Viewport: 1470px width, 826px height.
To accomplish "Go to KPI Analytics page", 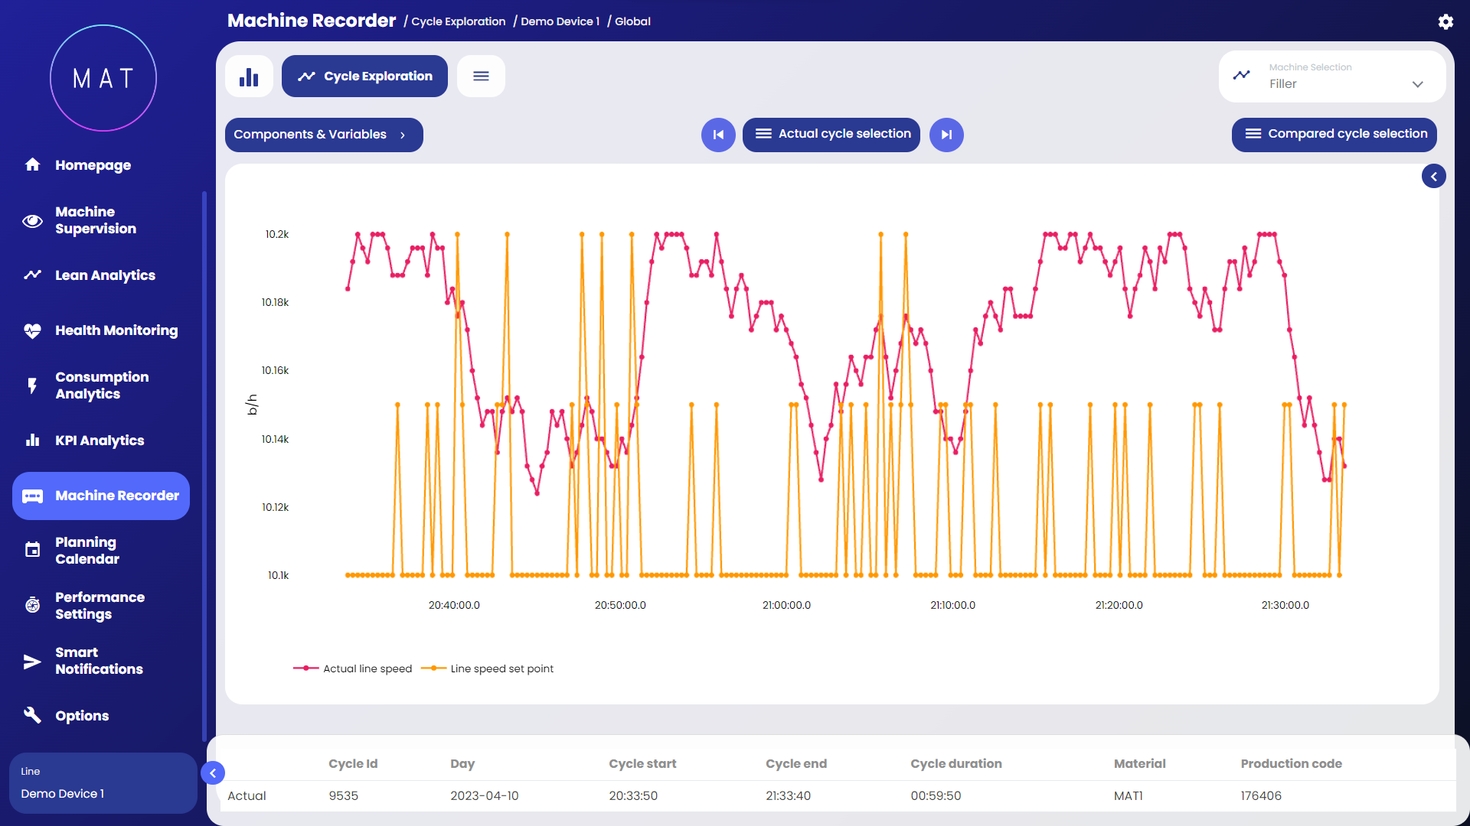I will (x=99, y=440).
